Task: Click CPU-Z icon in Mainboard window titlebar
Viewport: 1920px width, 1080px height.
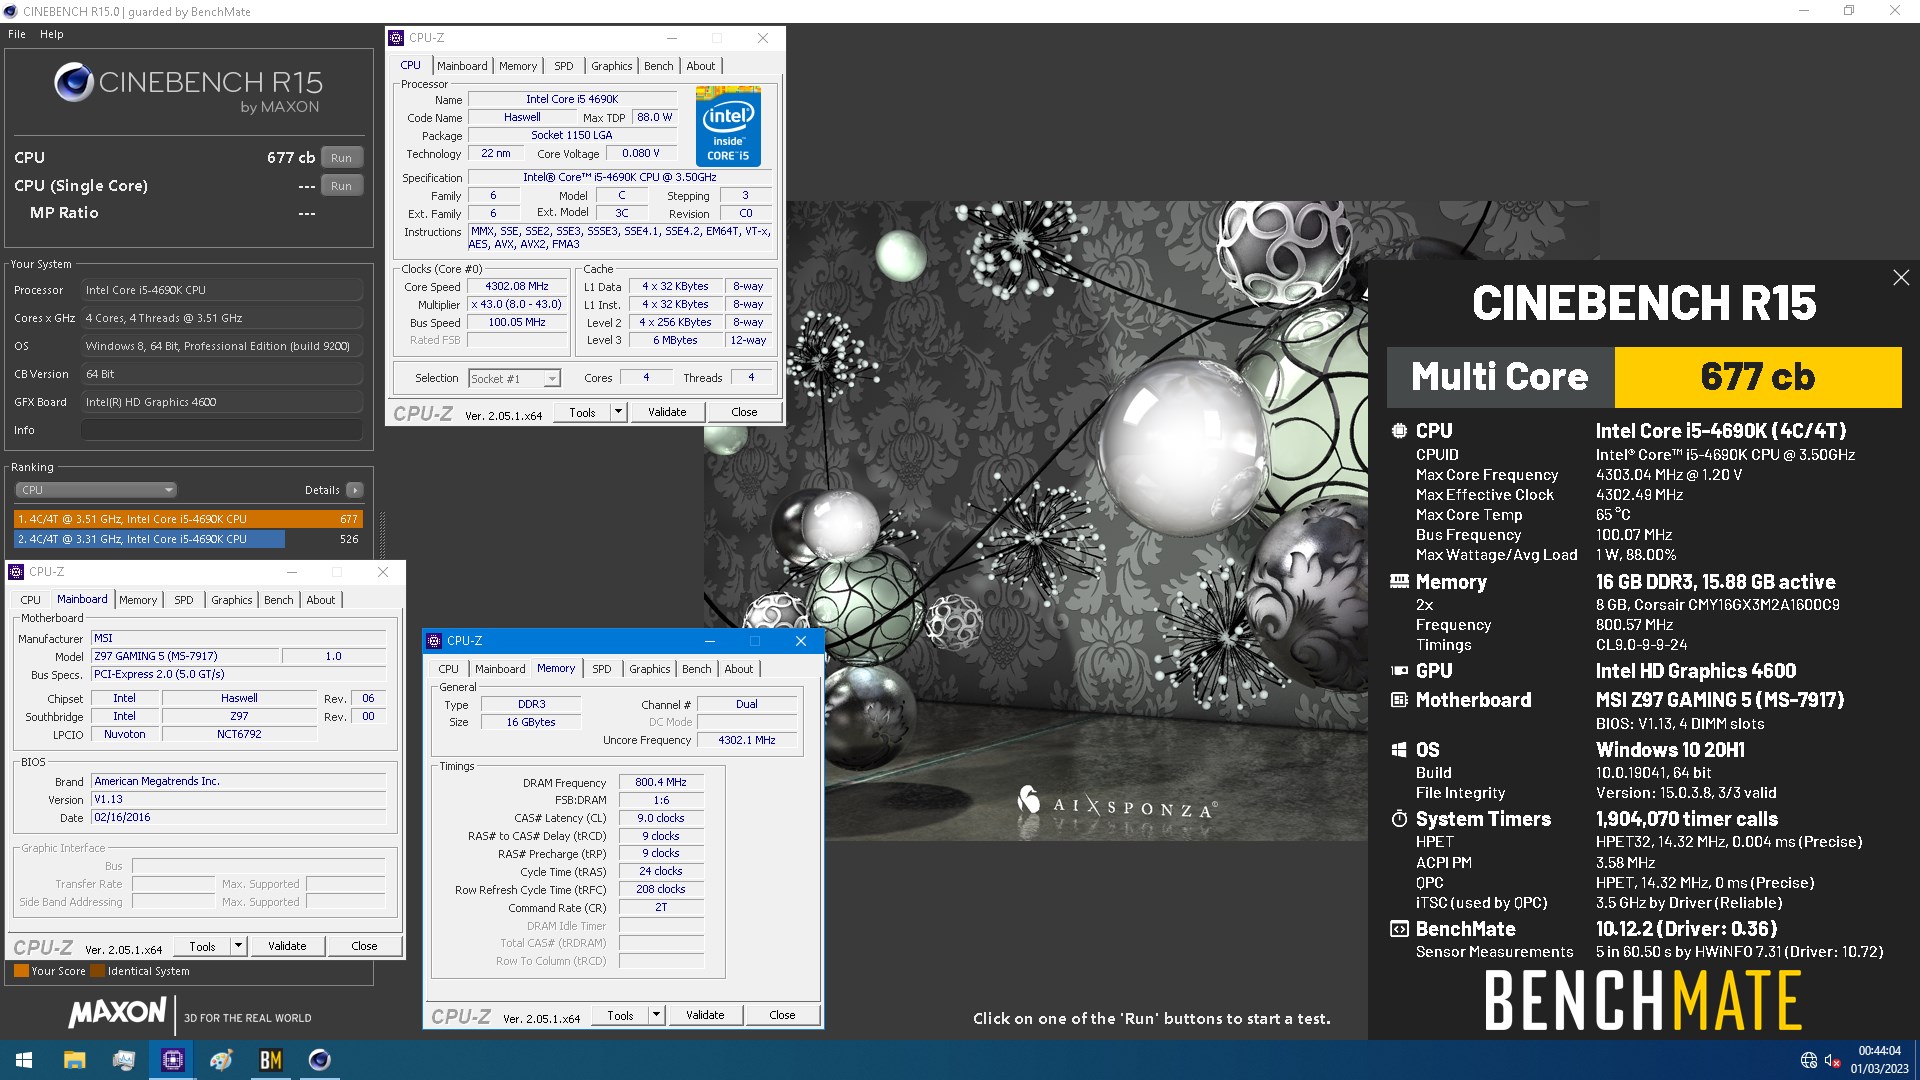Action: (16, 572)
